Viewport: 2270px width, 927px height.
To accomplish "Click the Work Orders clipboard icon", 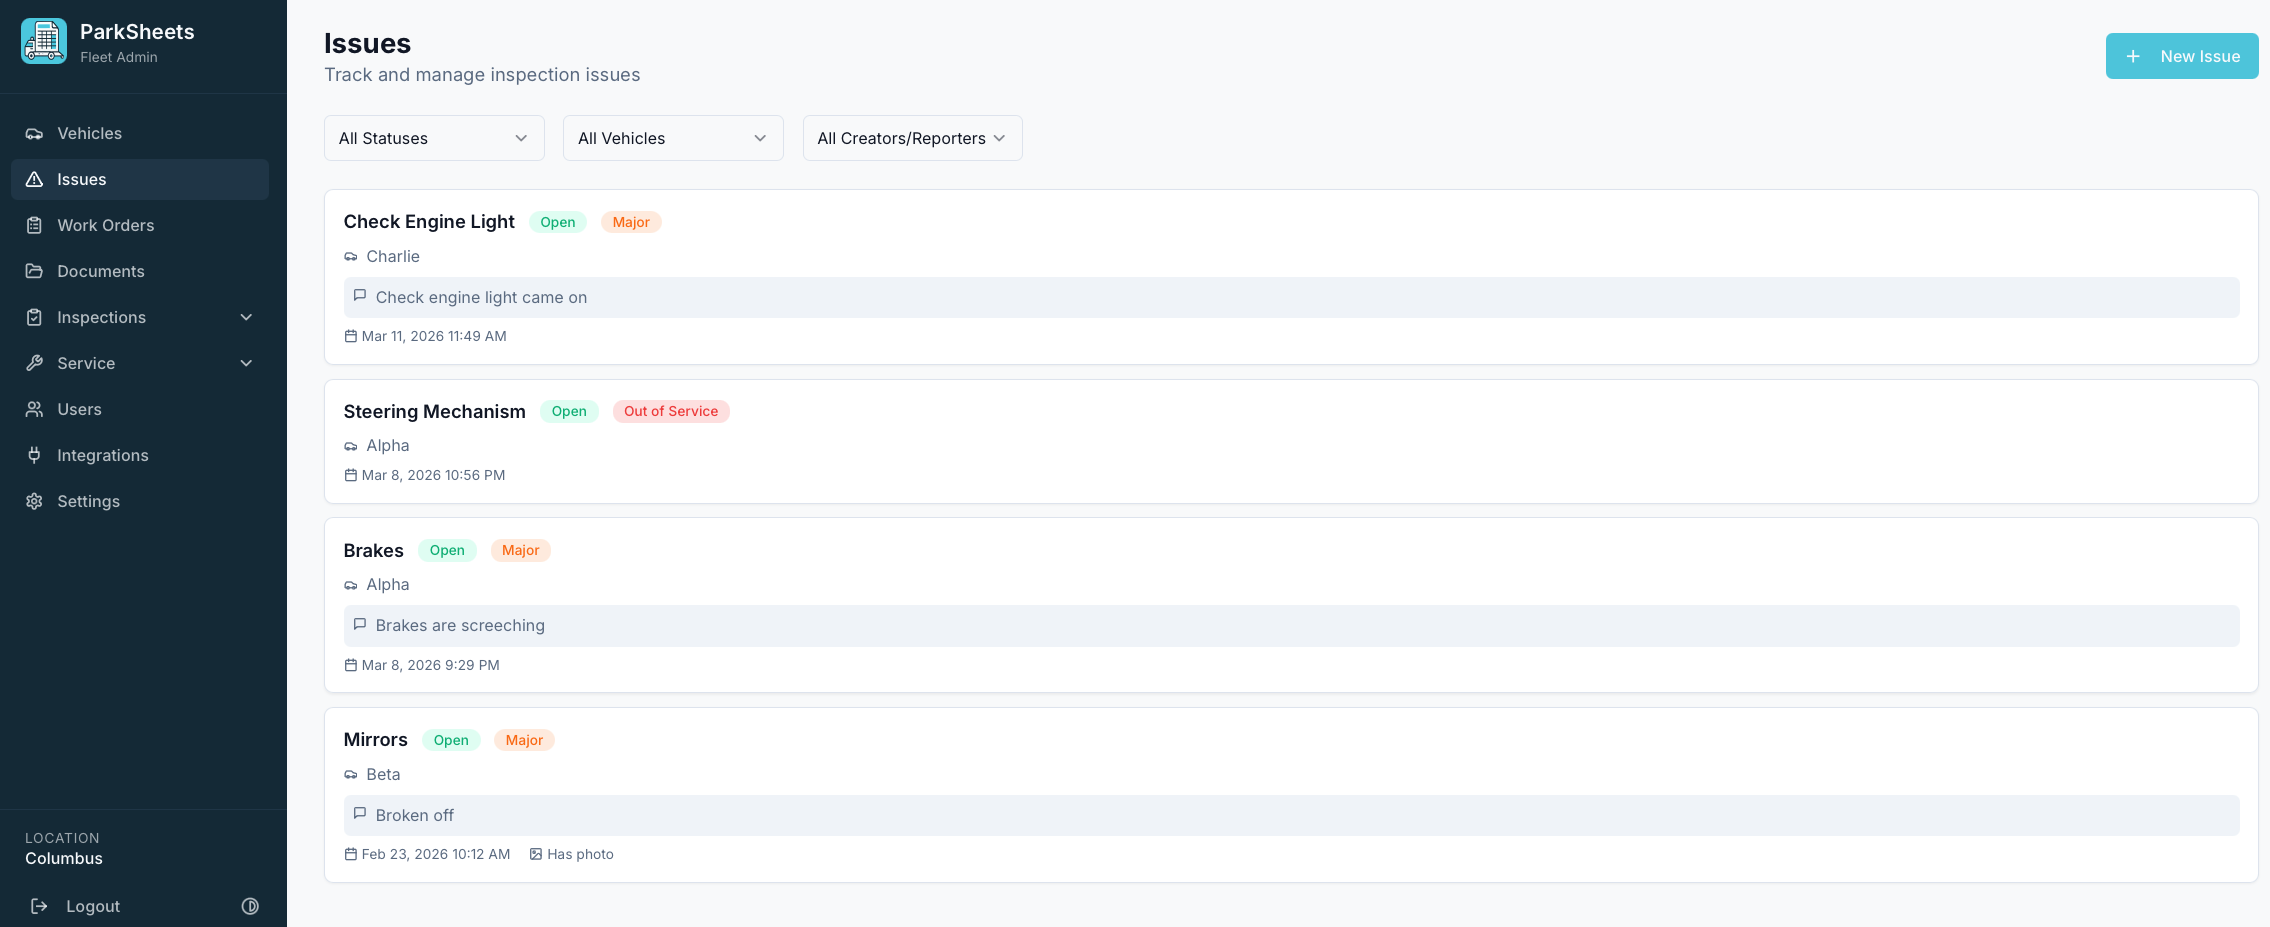I will (x=34, y=226).
